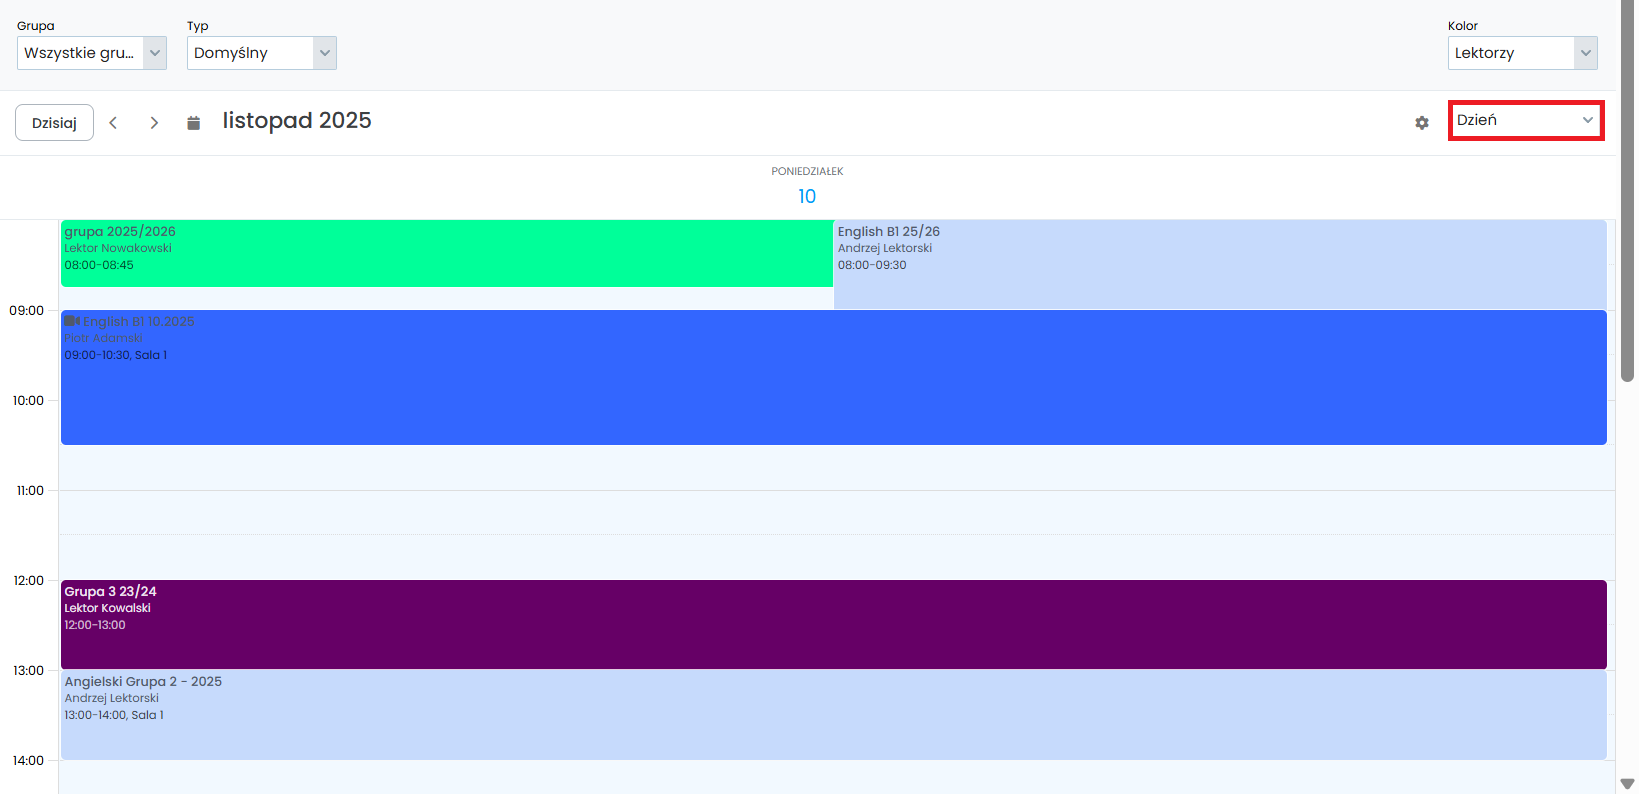Open the purple Grupa 3 23/24 event

[833, 625]
